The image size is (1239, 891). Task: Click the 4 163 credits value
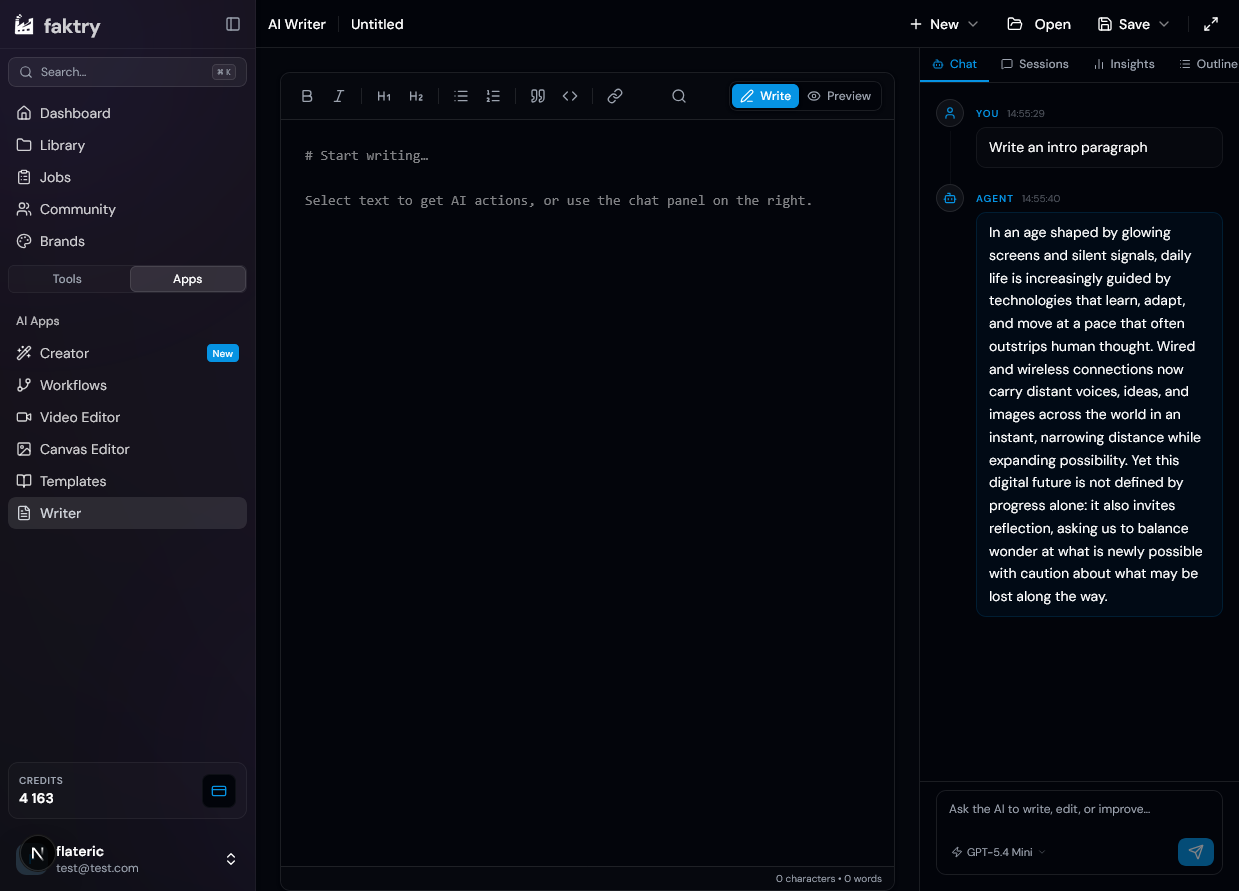(x=37, y=798)
